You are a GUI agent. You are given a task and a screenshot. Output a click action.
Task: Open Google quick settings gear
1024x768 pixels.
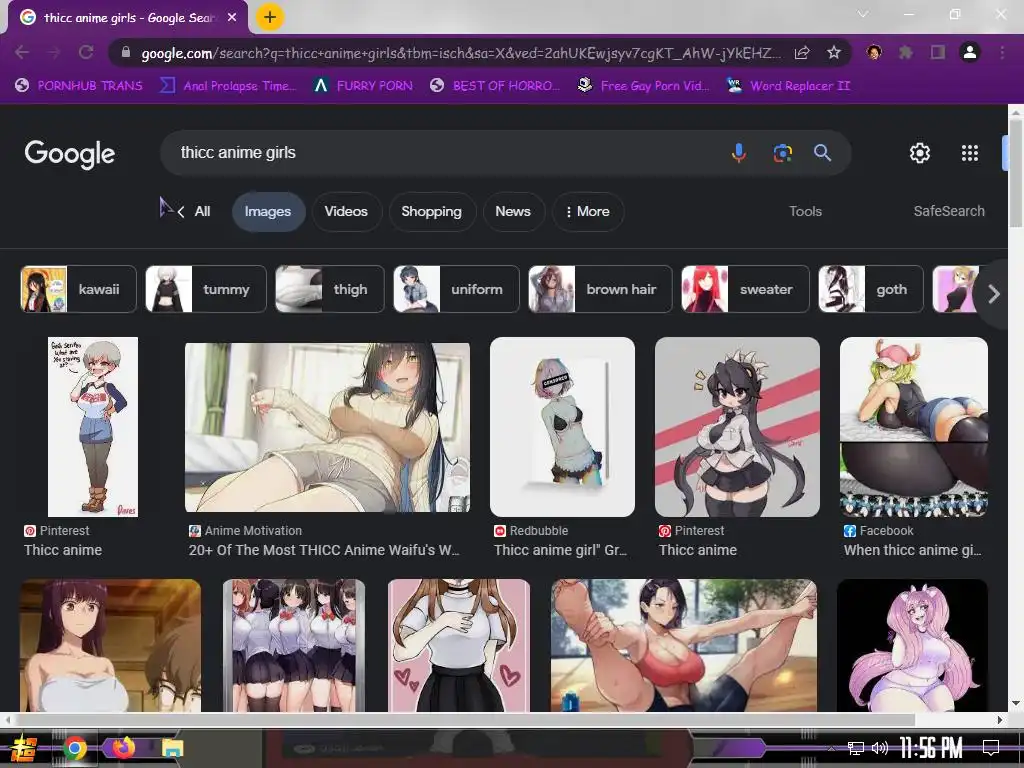tap(920, 153)
